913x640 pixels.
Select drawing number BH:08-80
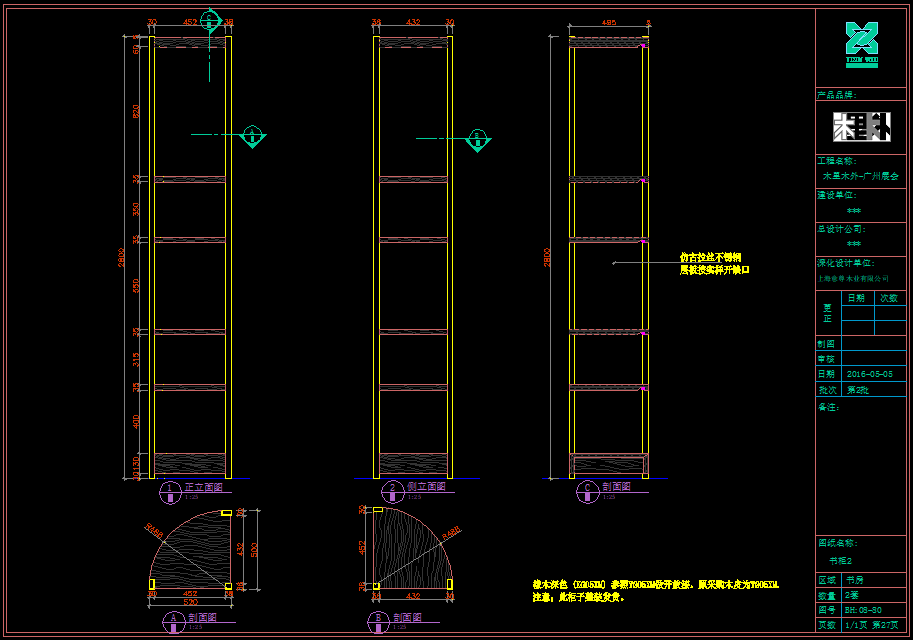pyautogui.click(x=864, y=610)
